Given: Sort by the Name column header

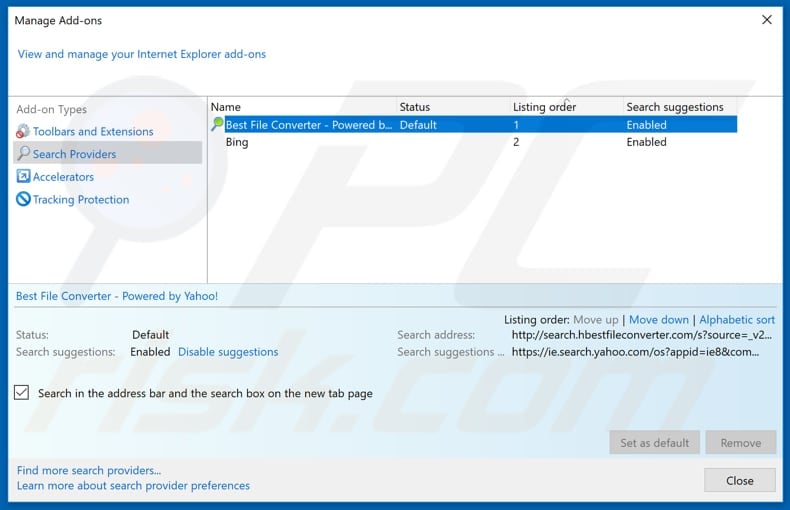Looking at the screenshot, I should (302, 107).
